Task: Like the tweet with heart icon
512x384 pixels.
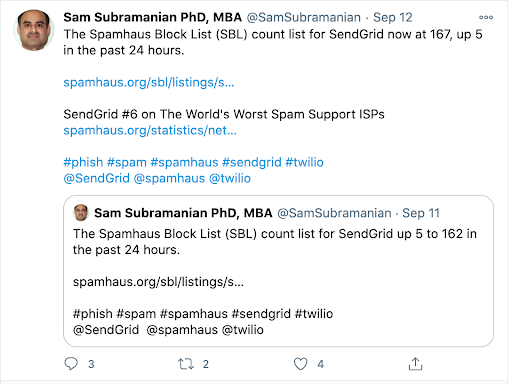Action: [x=300, y=364]
